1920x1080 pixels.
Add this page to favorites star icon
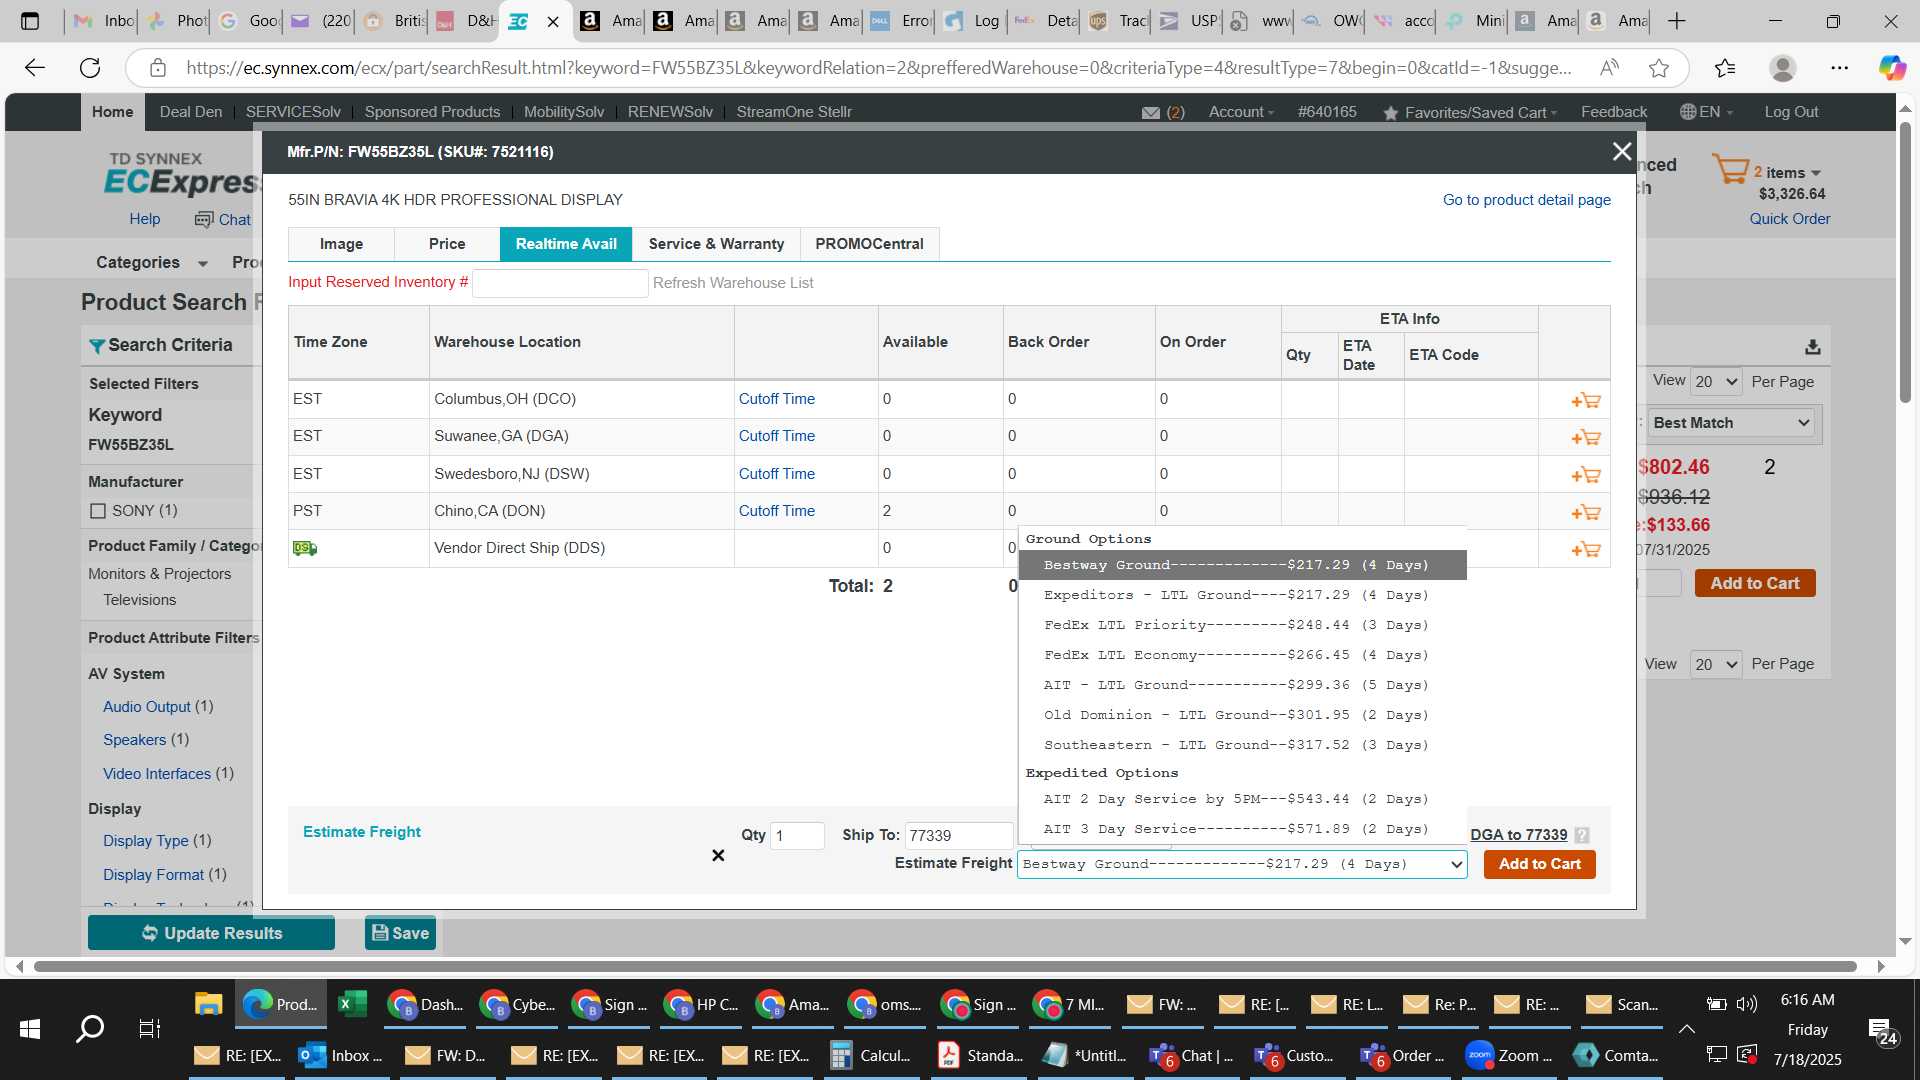[x=1659, y=68]
